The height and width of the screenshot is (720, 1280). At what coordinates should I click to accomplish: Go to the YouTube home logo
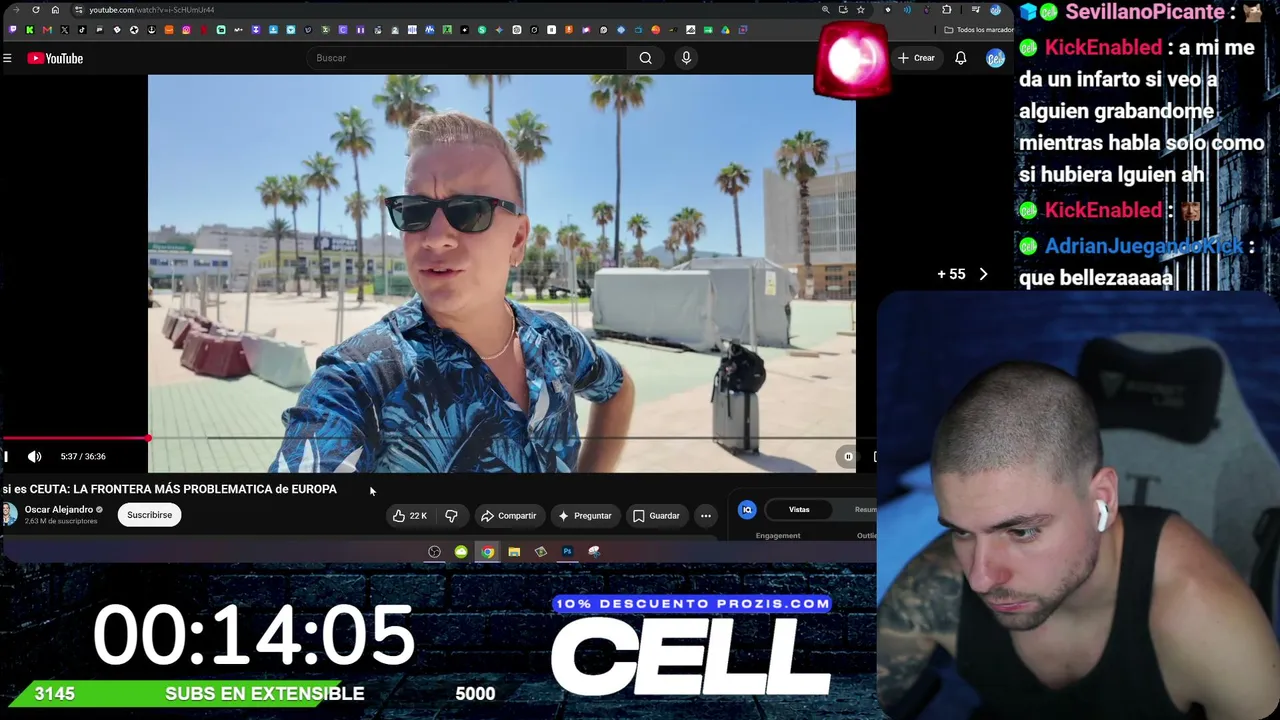tap(55, 58)
